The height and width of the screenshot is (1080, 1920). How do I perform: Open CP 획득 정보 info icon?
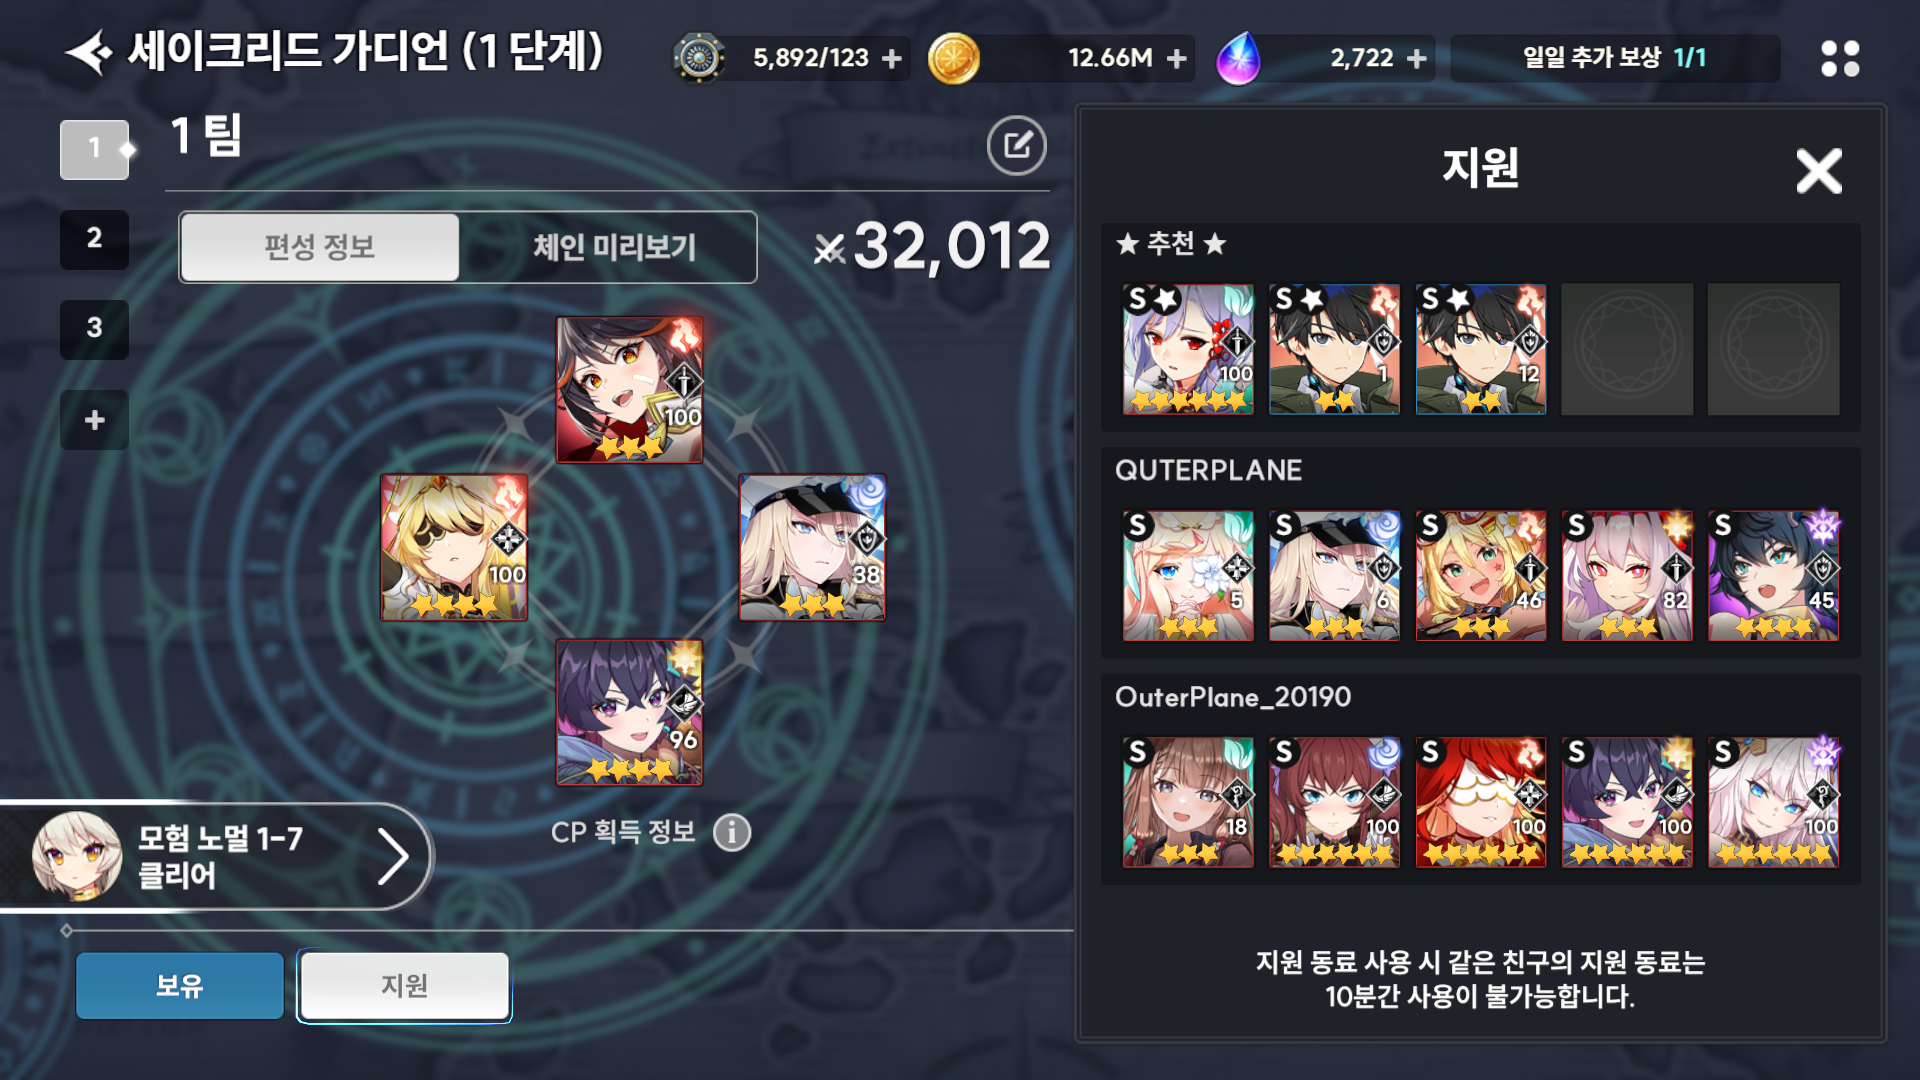[x=732, y=832]
